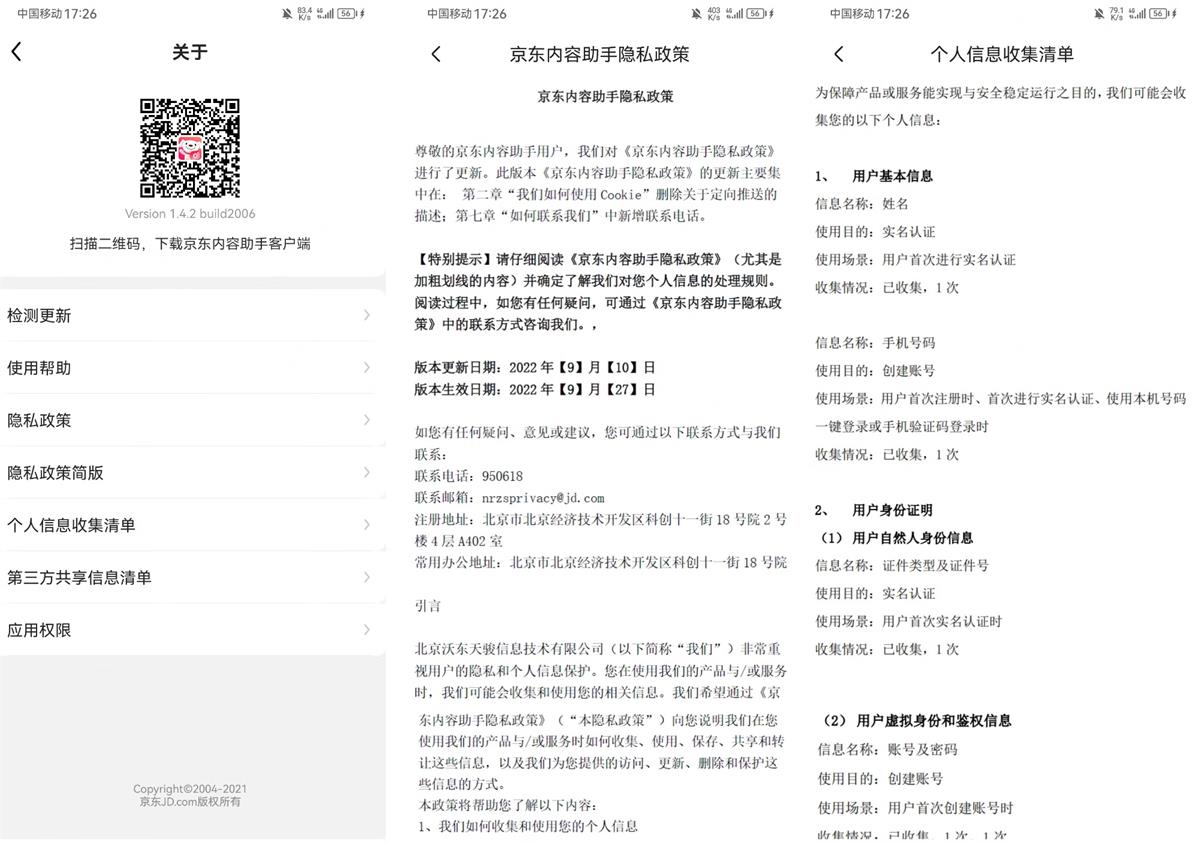Open 隐私政策 row
1200x843 pixels.
tap(192, 420)
